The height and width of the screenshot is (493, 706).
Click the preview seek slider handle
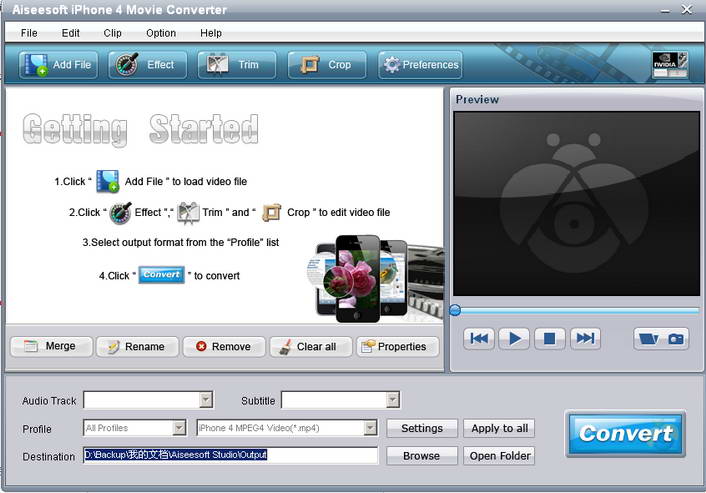(x=455, y=310)
